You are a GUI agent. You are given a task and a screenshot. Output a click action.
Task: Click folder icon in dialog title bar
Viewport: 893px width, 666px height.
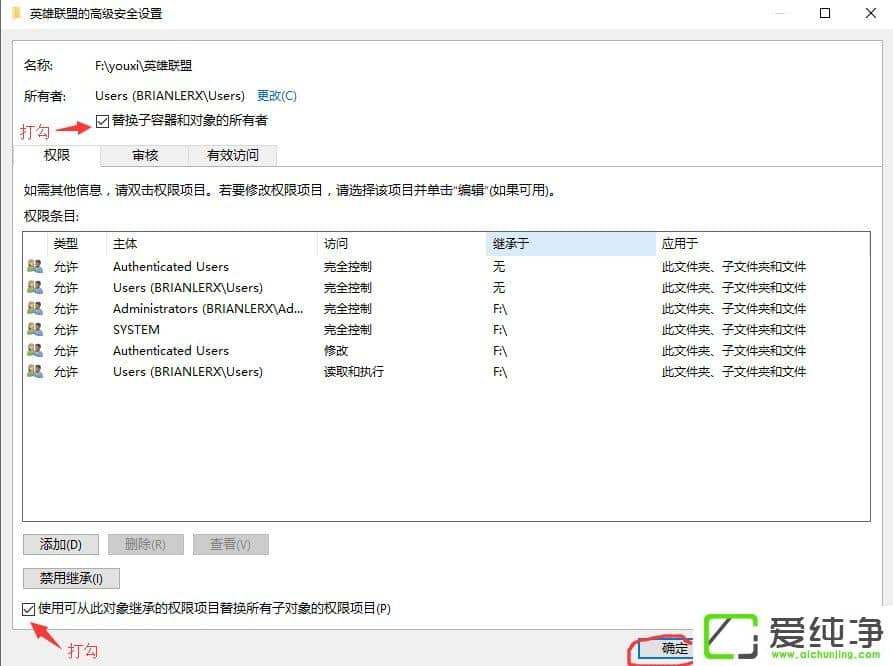point(14,13)
